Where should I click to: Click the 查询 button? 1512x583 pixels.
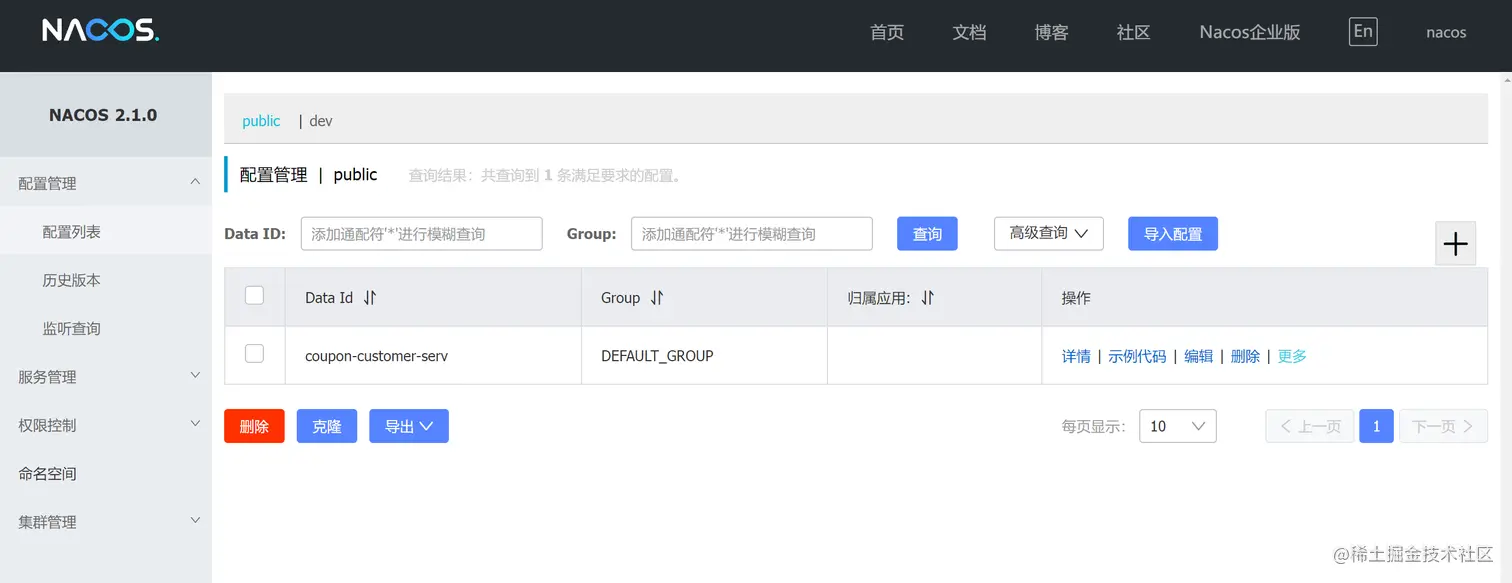[x=927, y=233]
